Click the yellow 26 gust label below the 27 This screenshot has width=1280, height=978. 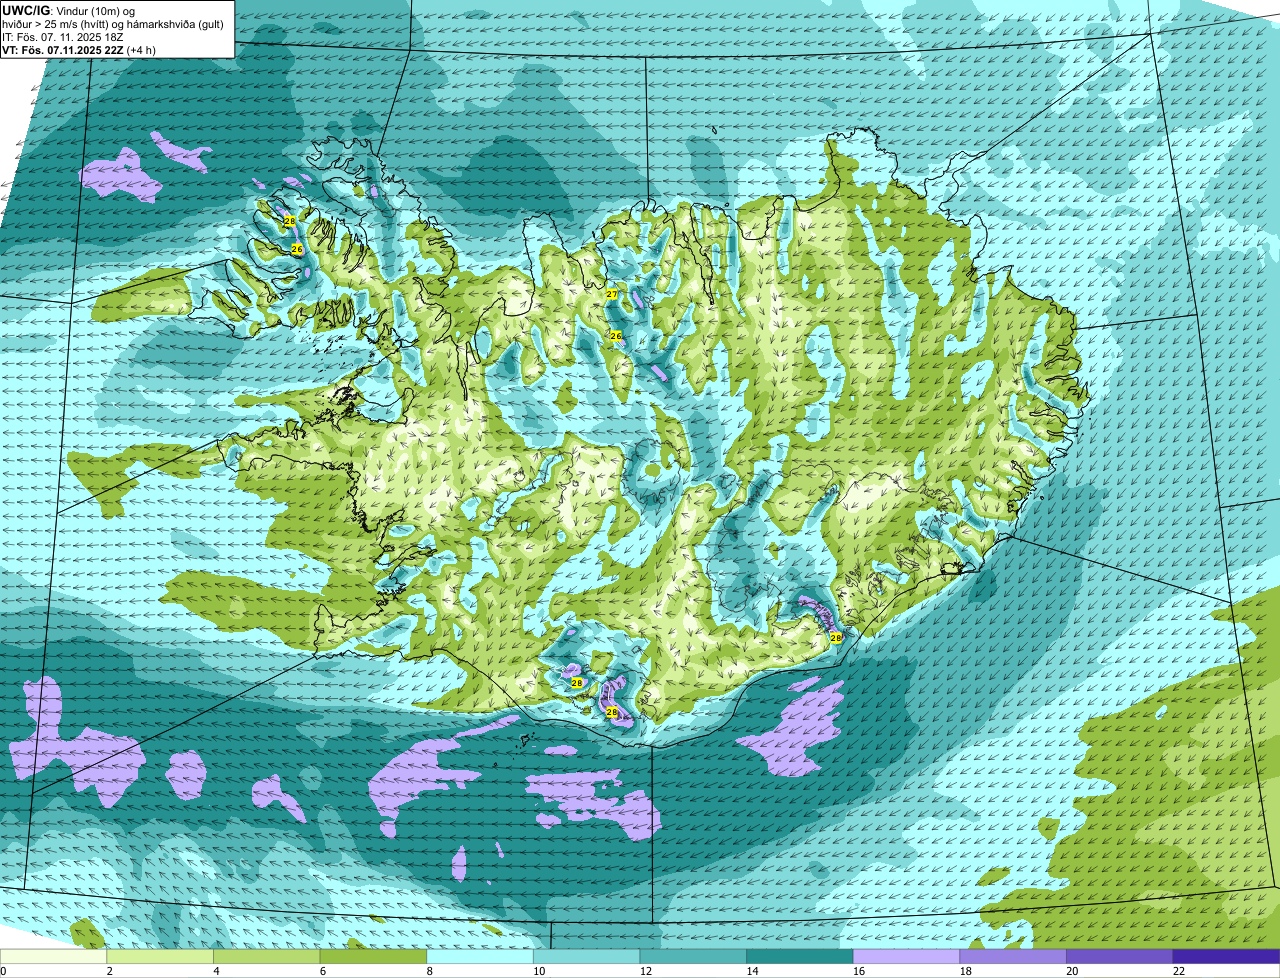[x=616, y=336]
